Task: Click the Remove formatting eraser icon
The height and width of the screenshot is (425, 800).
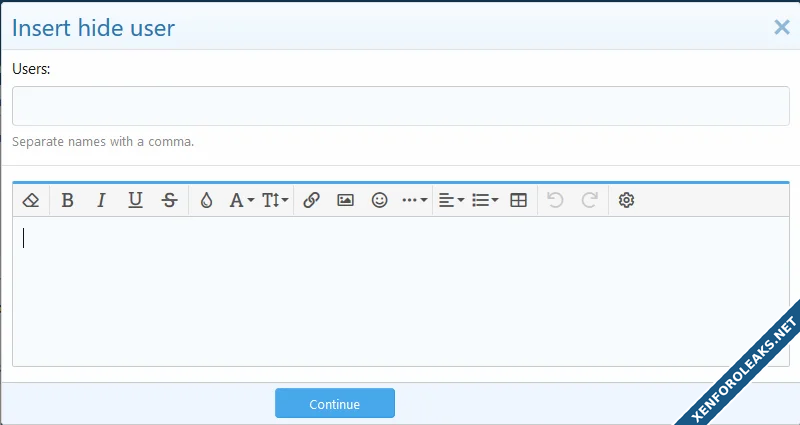Action: 30,200
